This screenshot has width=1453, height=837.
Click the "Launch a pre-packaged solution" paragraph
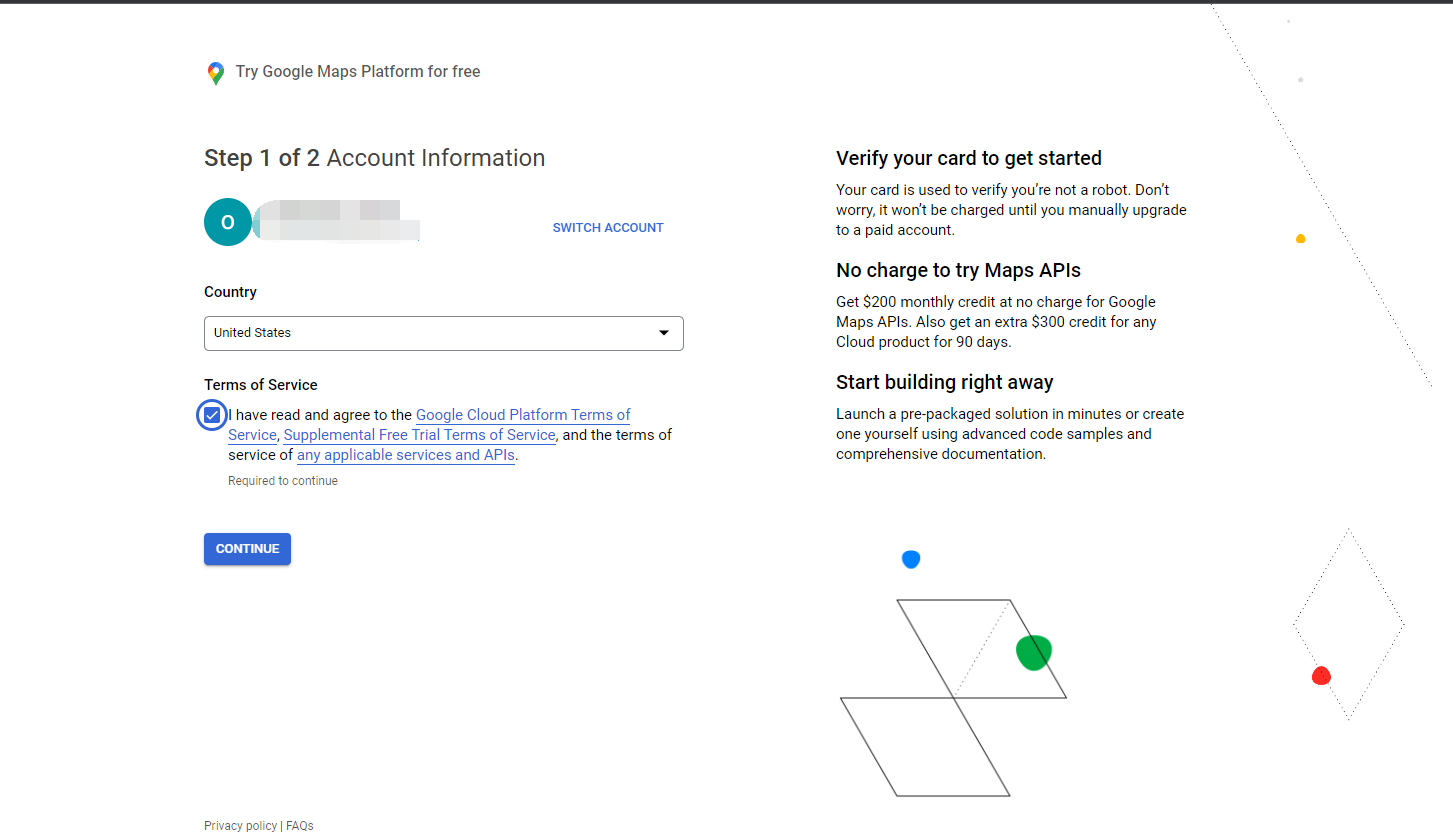tap(1010, 434)
